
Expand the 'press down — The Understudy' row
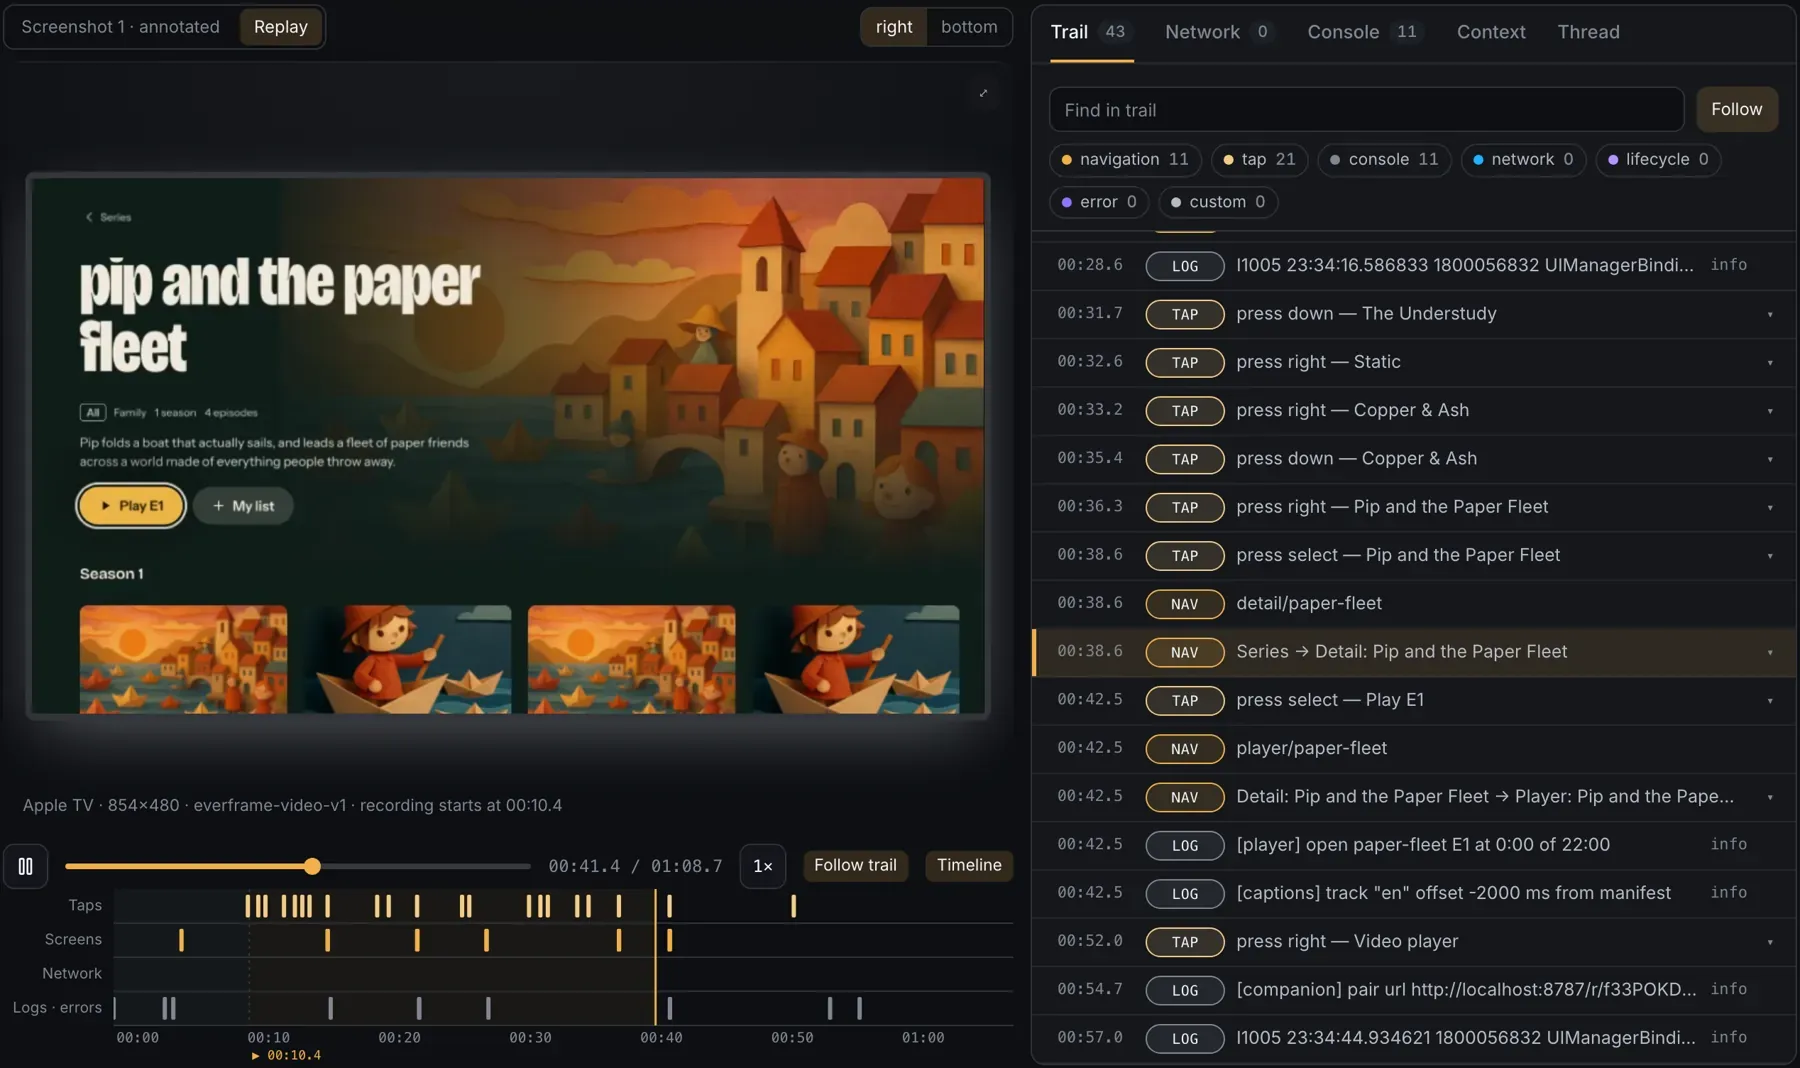[1769, 314]
